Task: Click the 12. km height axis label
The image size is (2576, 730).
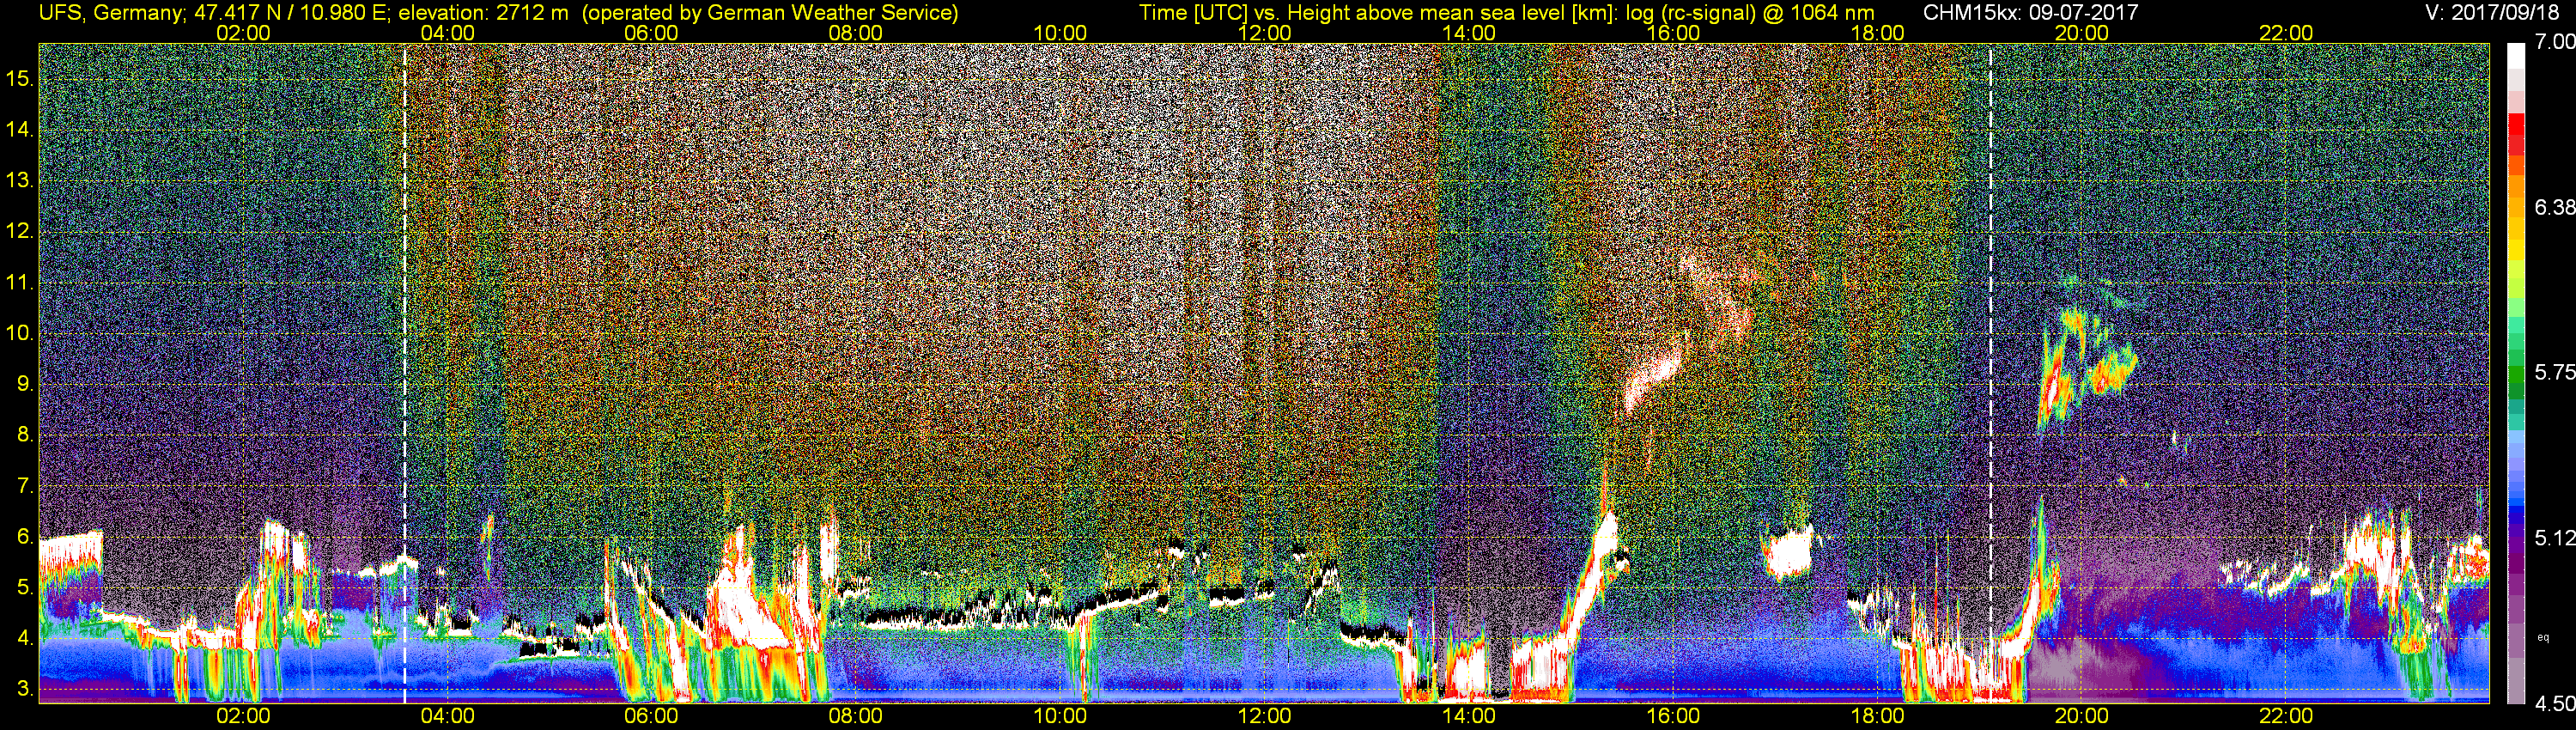Action: [20, 231]
